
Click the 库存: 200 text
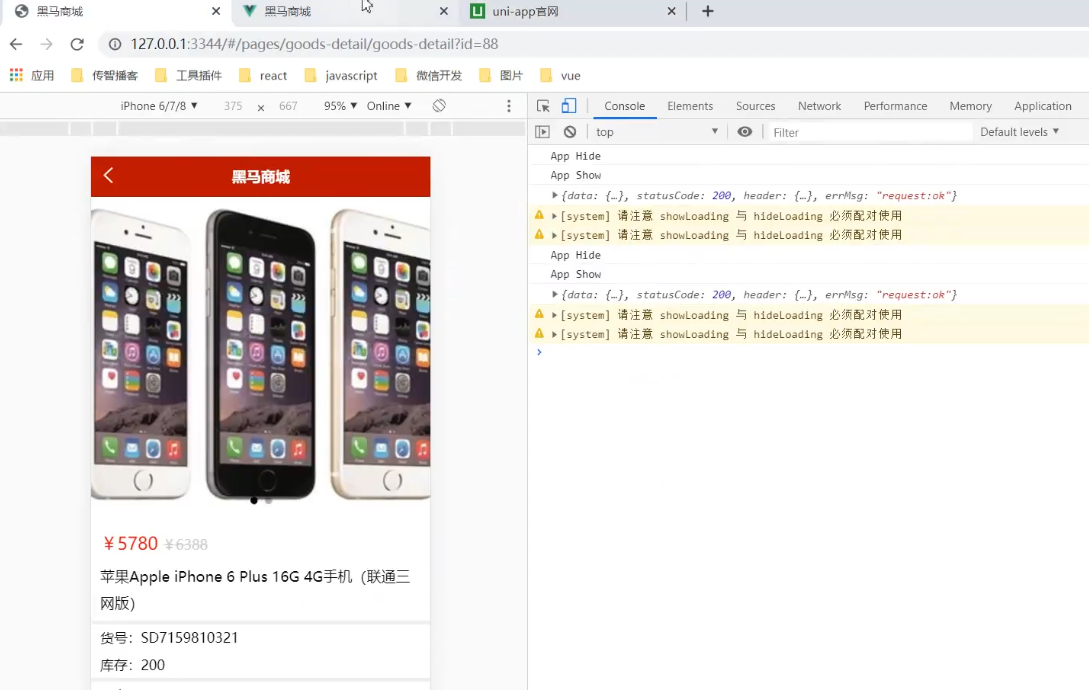[132, 665]
